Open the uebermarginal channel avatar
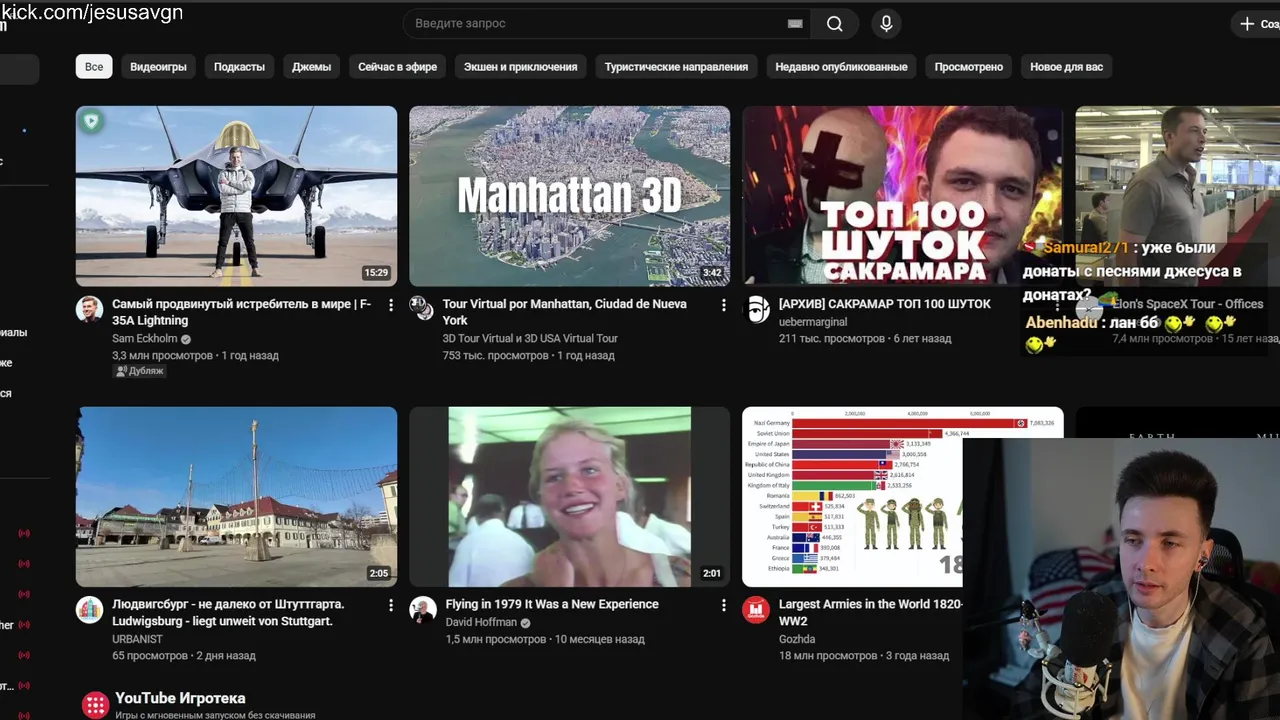This screenshot has height=720, width=1280. point(759,309)
